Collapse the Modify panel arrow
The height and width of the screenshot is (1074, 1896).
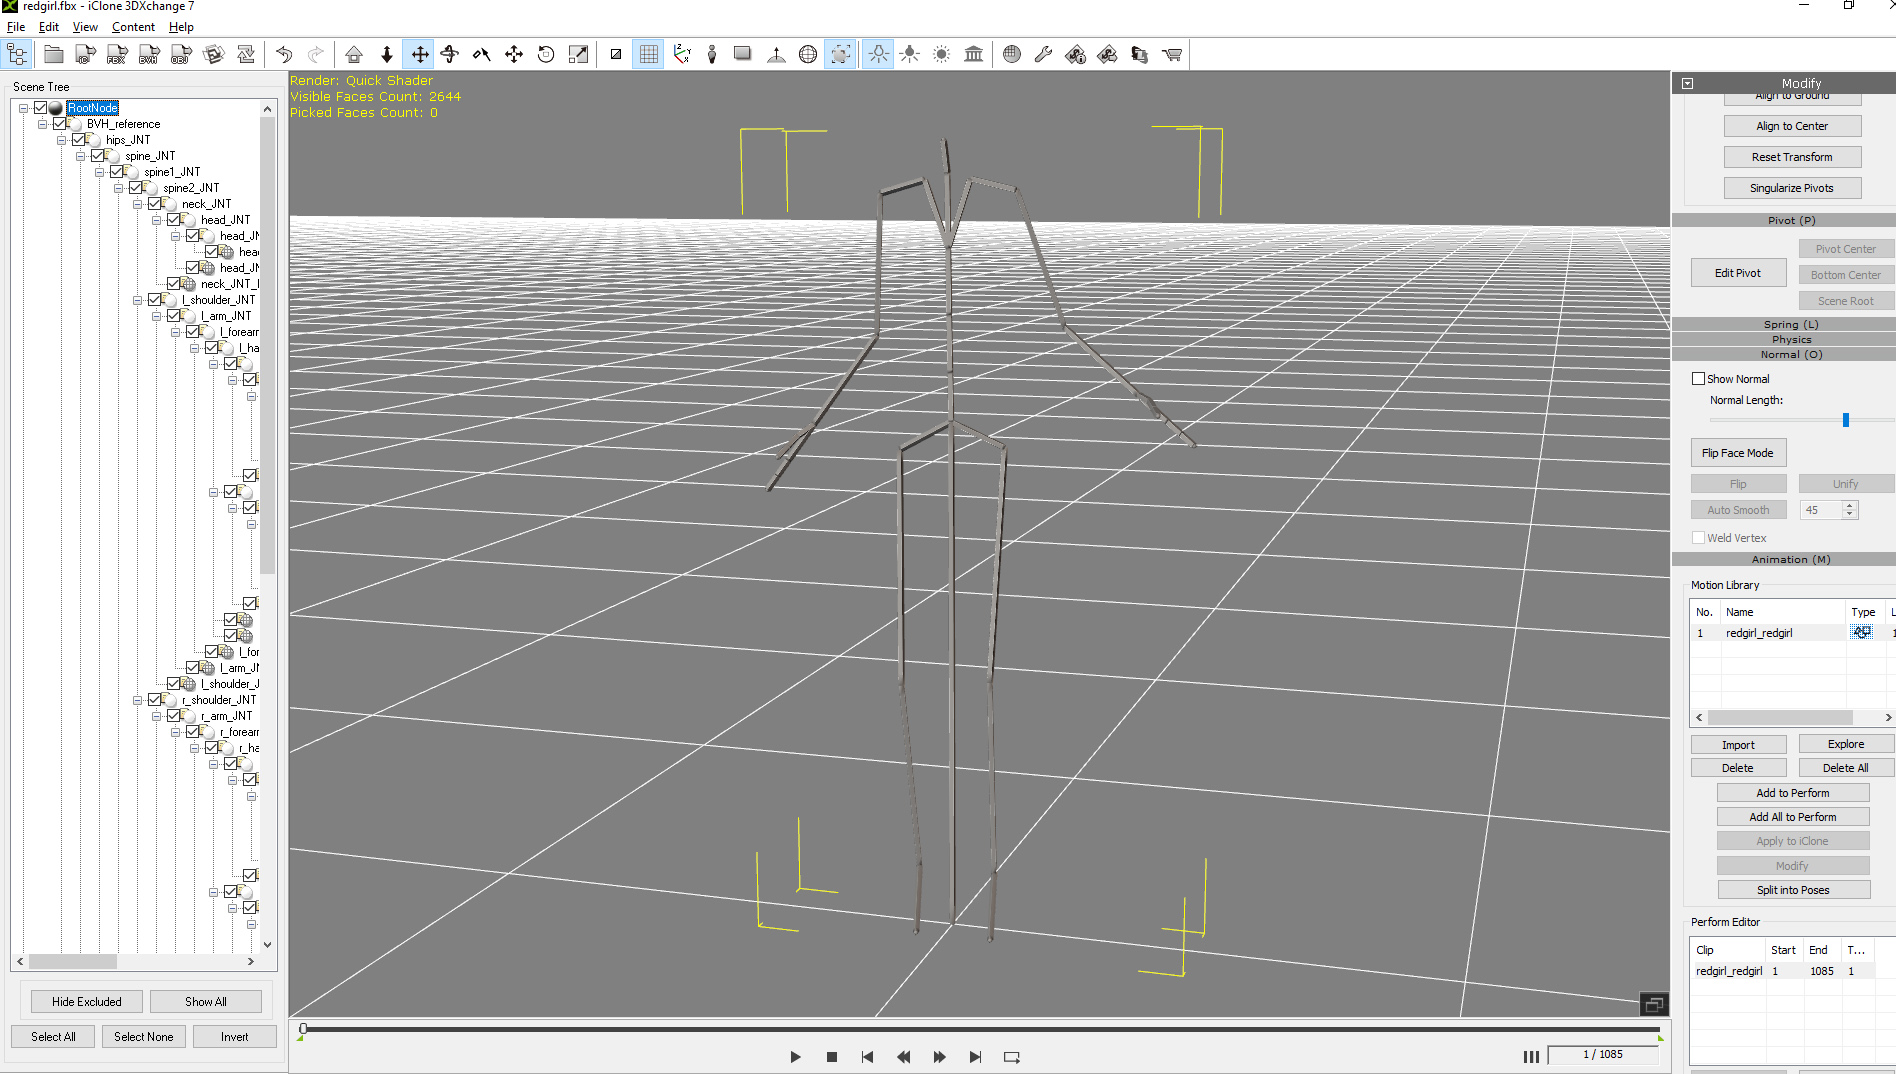pos(1687,84)
